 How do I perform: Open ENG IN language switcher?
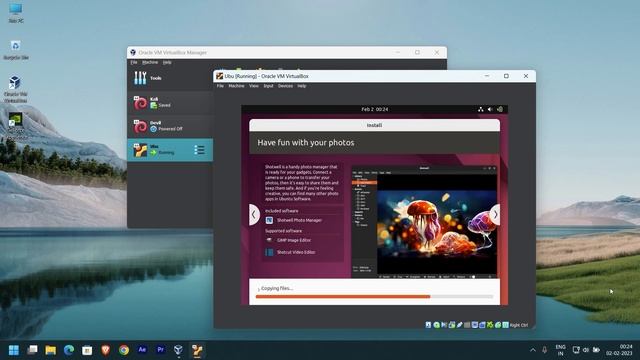pyautogui.click(x=560, y=350)
